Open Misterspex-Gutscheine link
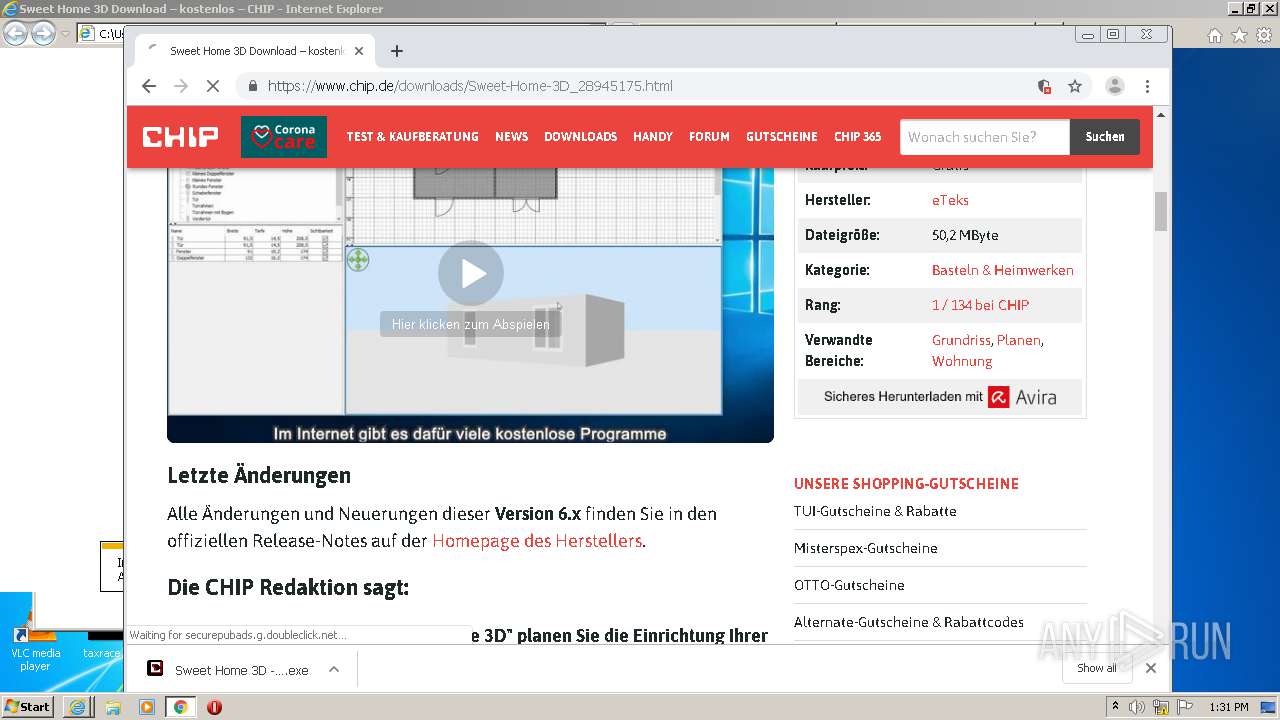Image resolution: width=1280 pixels, height=720 pixels. click(x=866, y=548)
